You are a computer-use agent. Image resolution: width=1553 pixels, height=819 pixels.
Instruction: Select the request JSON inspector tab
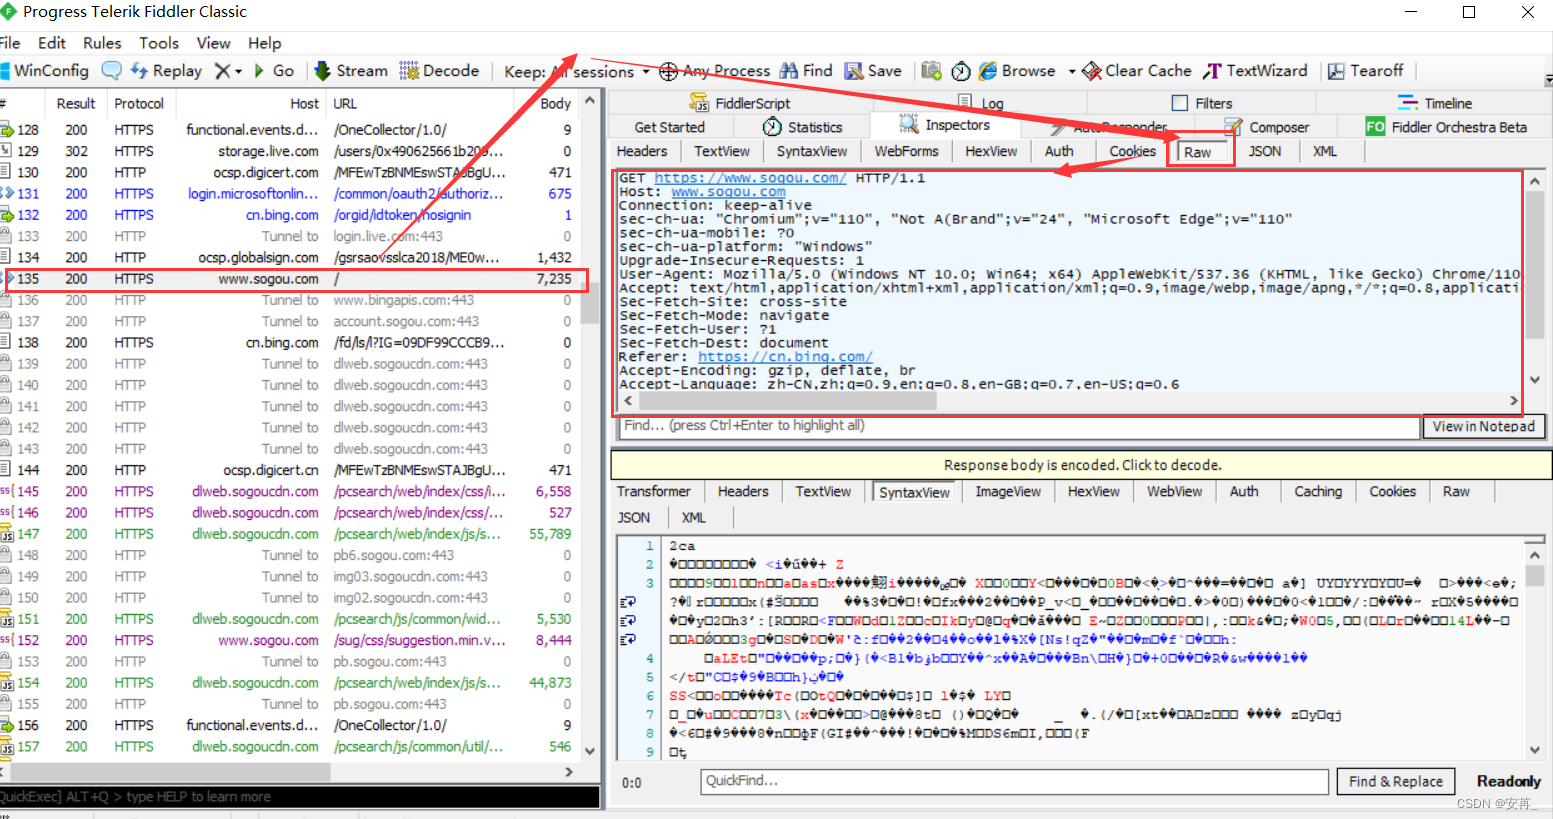[x=1265, y=151]
